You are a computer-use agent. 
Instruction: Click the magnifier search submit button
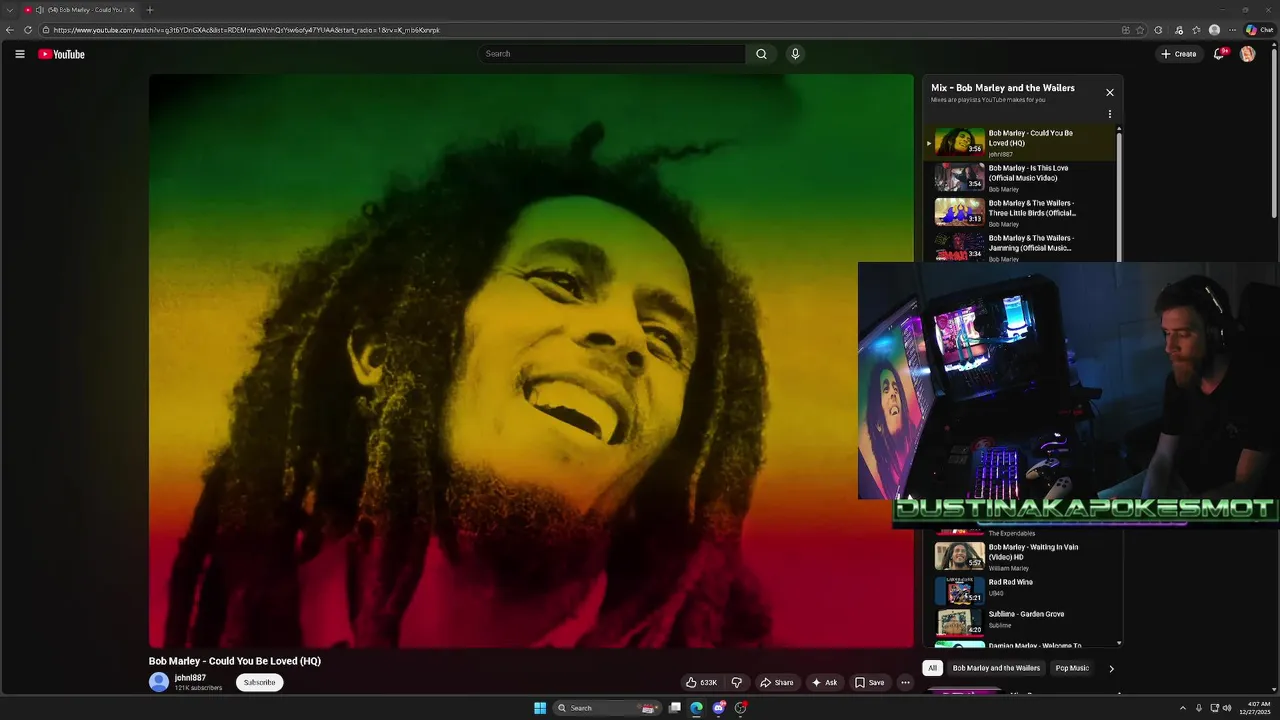(761, 54)
